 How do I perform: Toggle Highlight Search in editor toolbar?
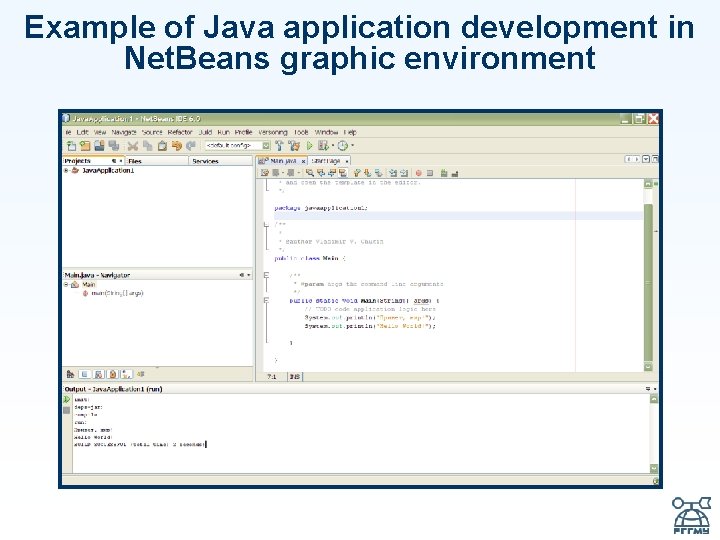pos(343,173)
